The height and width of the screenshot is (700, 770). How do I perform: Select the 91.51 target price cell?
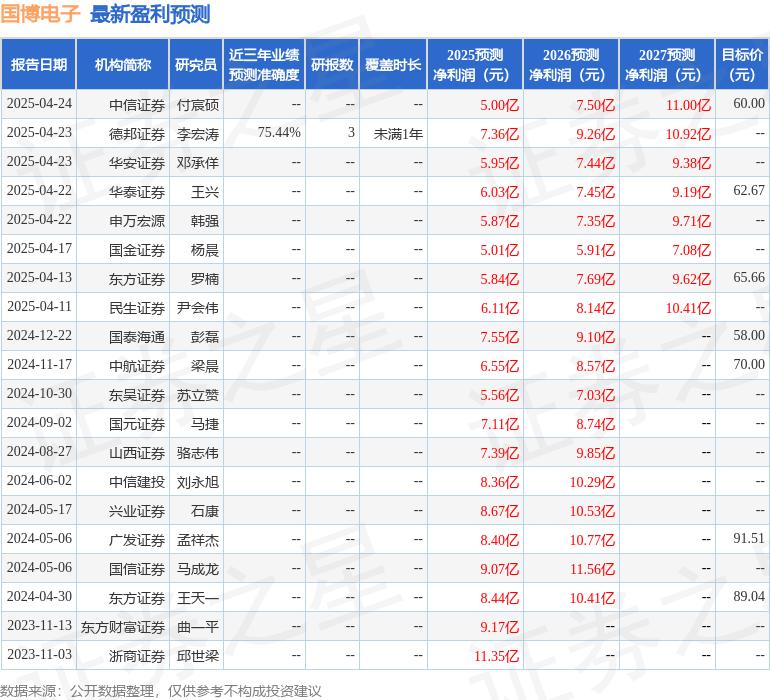pyautogui.click(x=748, y=539)
